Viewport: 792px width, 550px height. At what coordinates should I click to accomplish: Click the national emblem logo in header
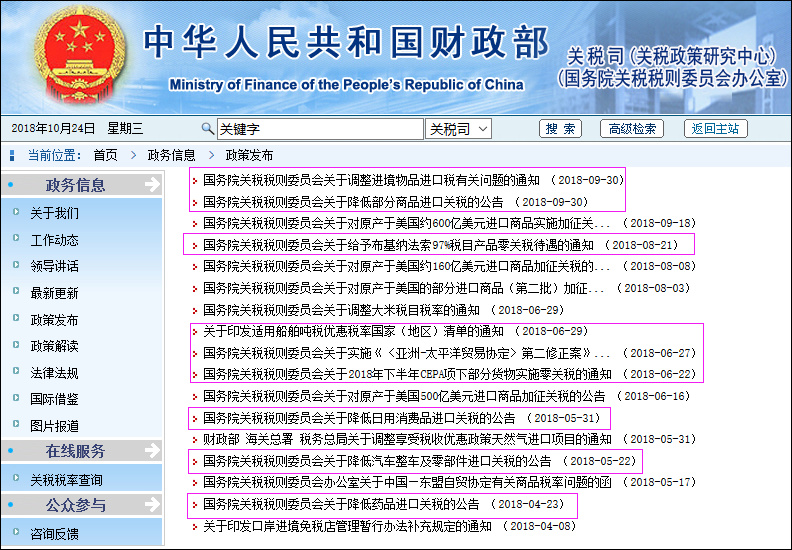coord(80,54)
